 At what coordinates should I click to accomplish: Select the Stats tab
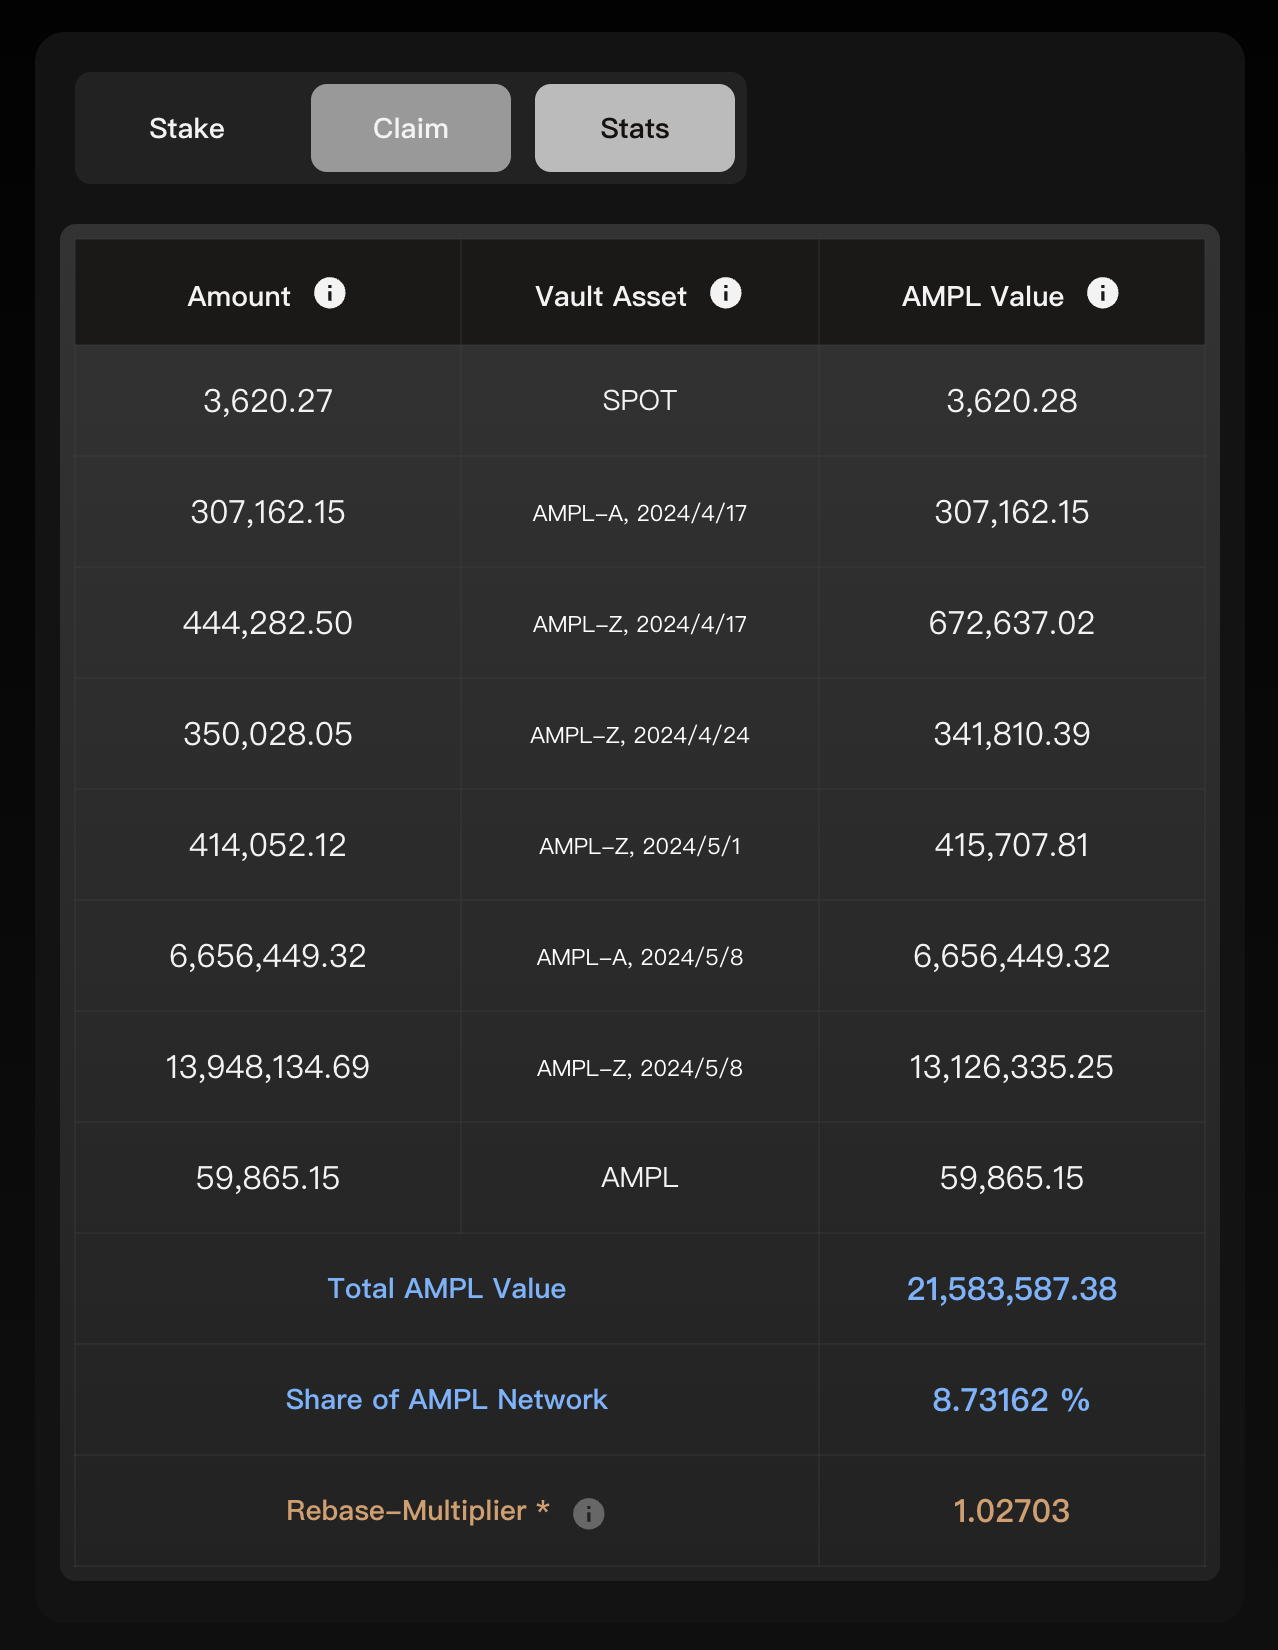pos(634,128)
